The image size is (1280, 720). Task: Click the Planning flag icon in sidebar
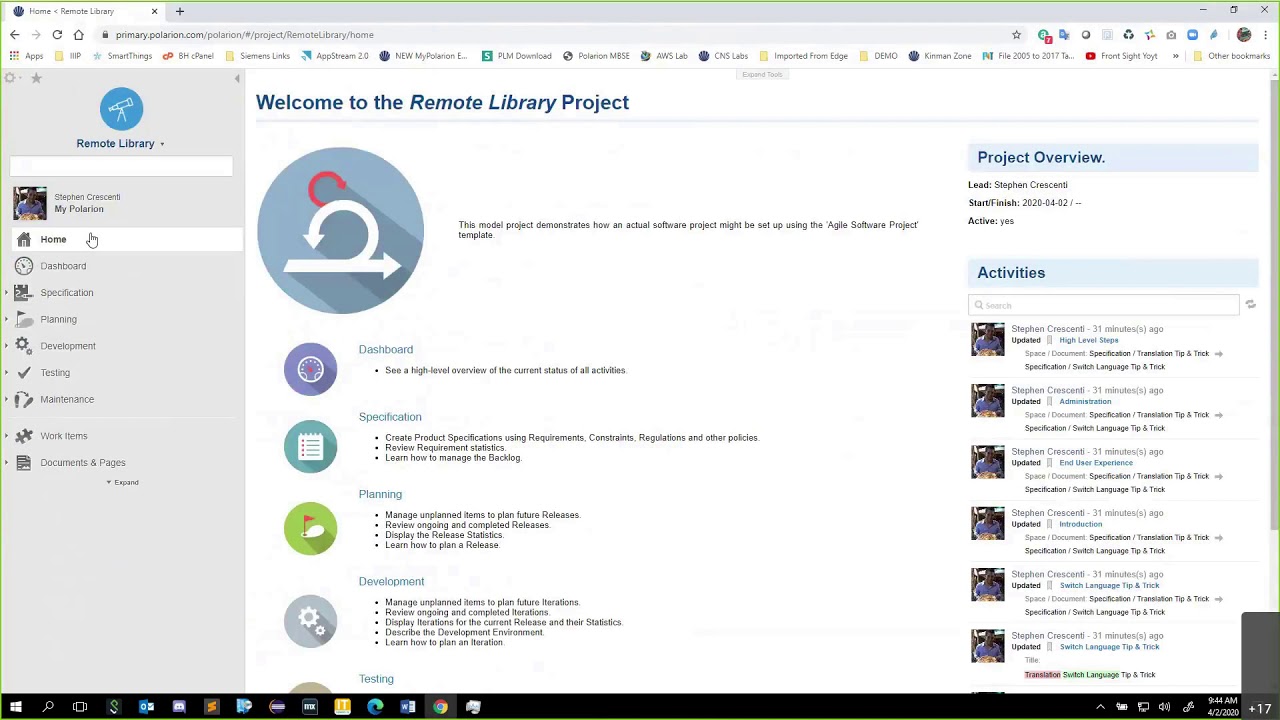24,319
